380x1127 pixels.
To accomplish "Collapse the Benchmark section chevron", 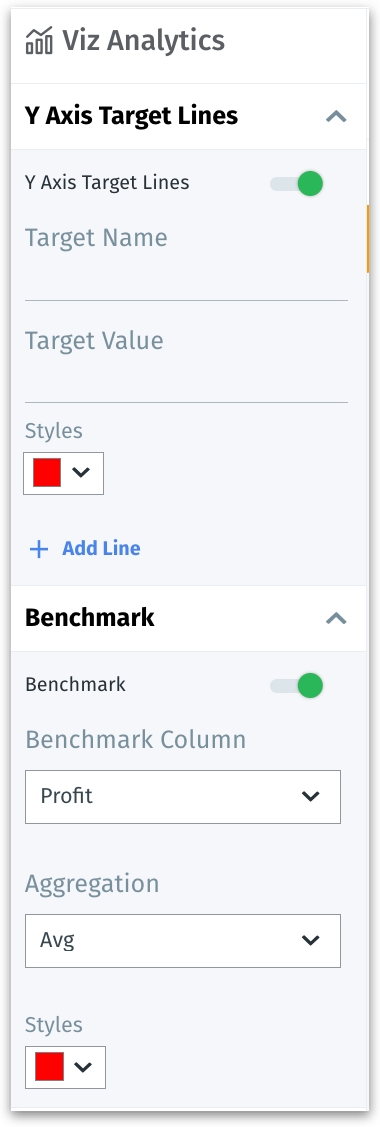I will tap(336, 618).
